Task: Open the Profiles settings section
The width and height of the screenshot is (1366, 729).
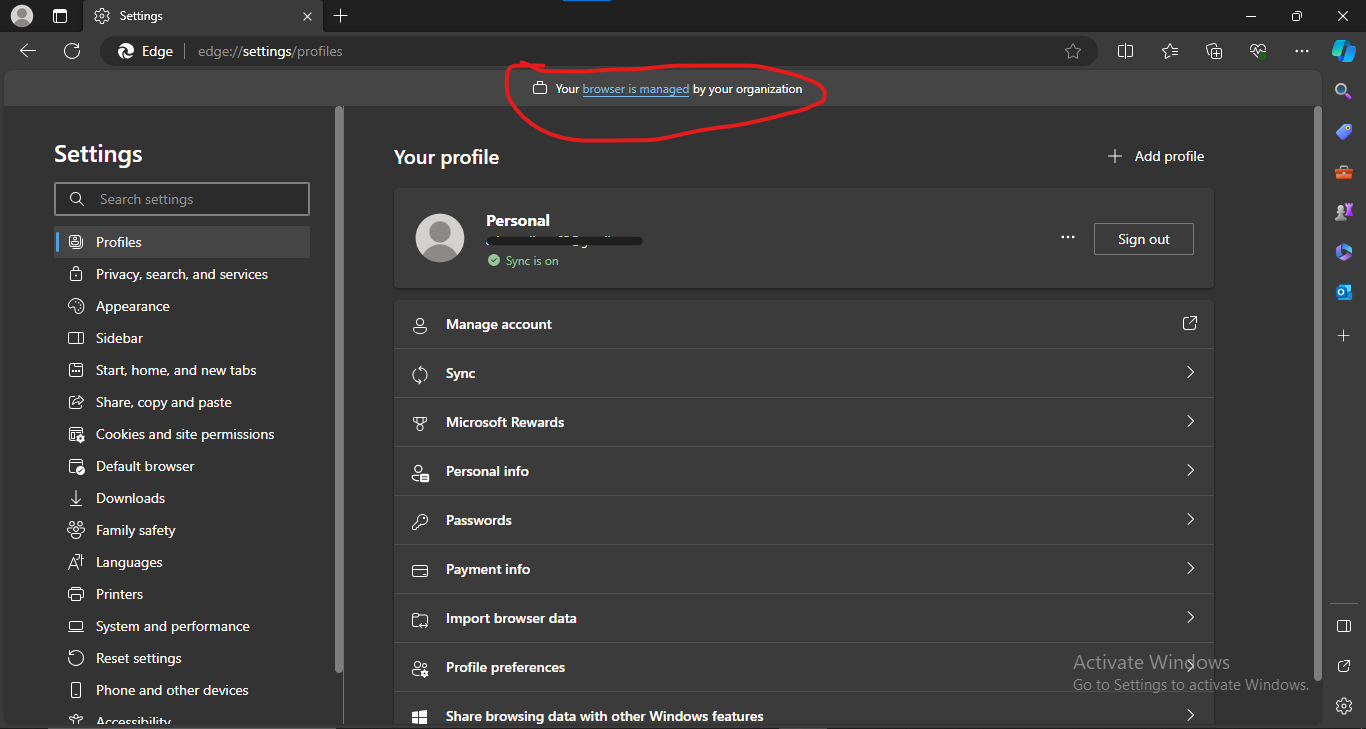Action: click(182, 242)
